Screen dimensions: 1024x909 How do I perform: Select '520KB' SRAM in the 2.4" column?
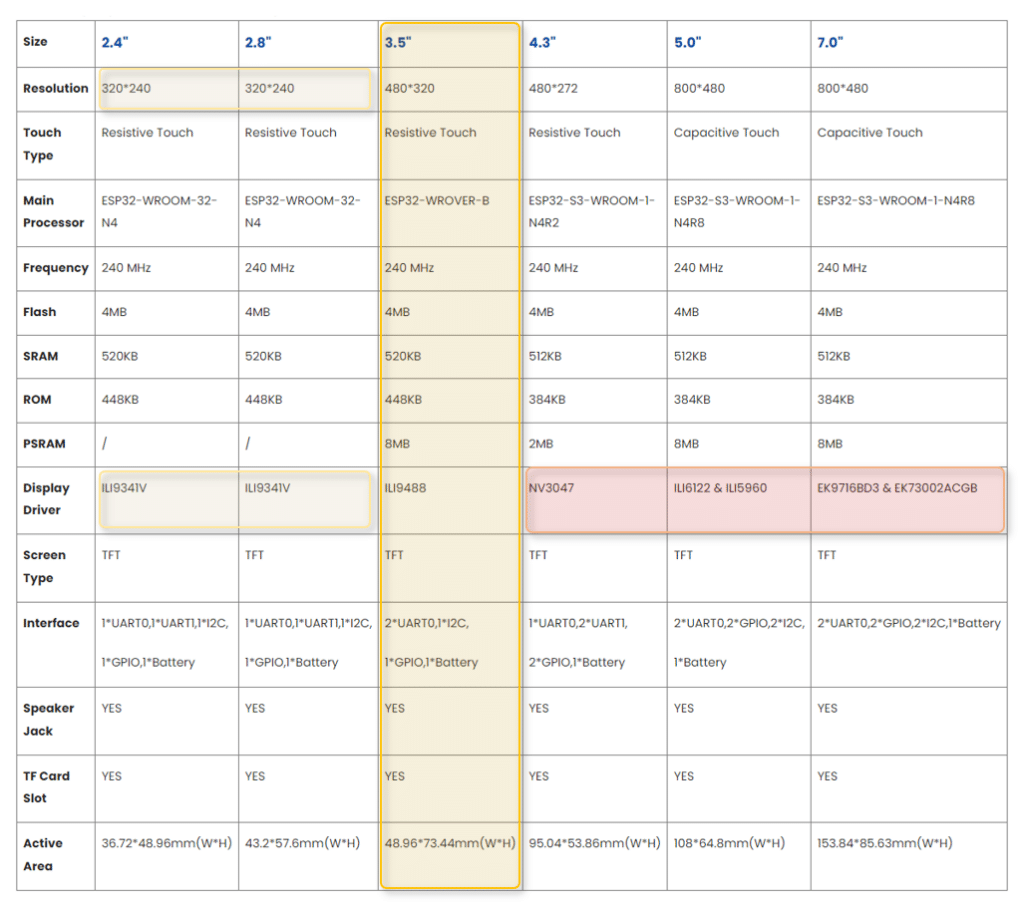pyautogui.click(x=120, y=357)
